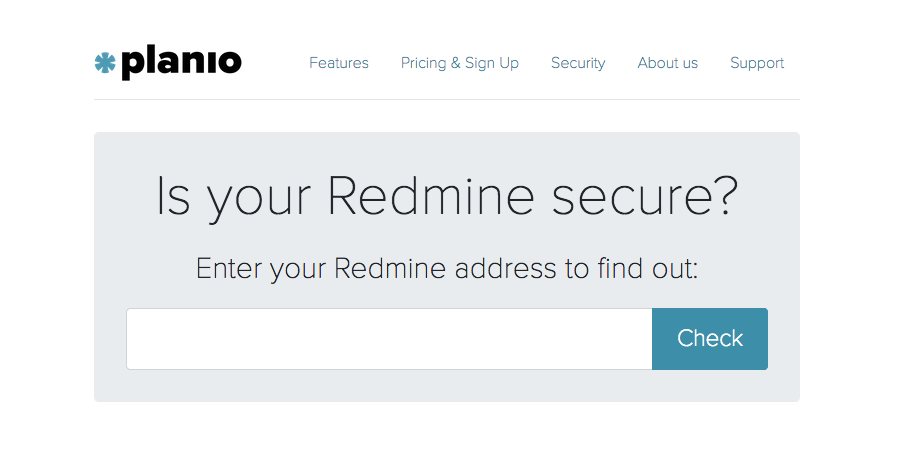Visit the About us page
Image resolution: width=900 pixels, height=450 pixels.
click(668, 63)
